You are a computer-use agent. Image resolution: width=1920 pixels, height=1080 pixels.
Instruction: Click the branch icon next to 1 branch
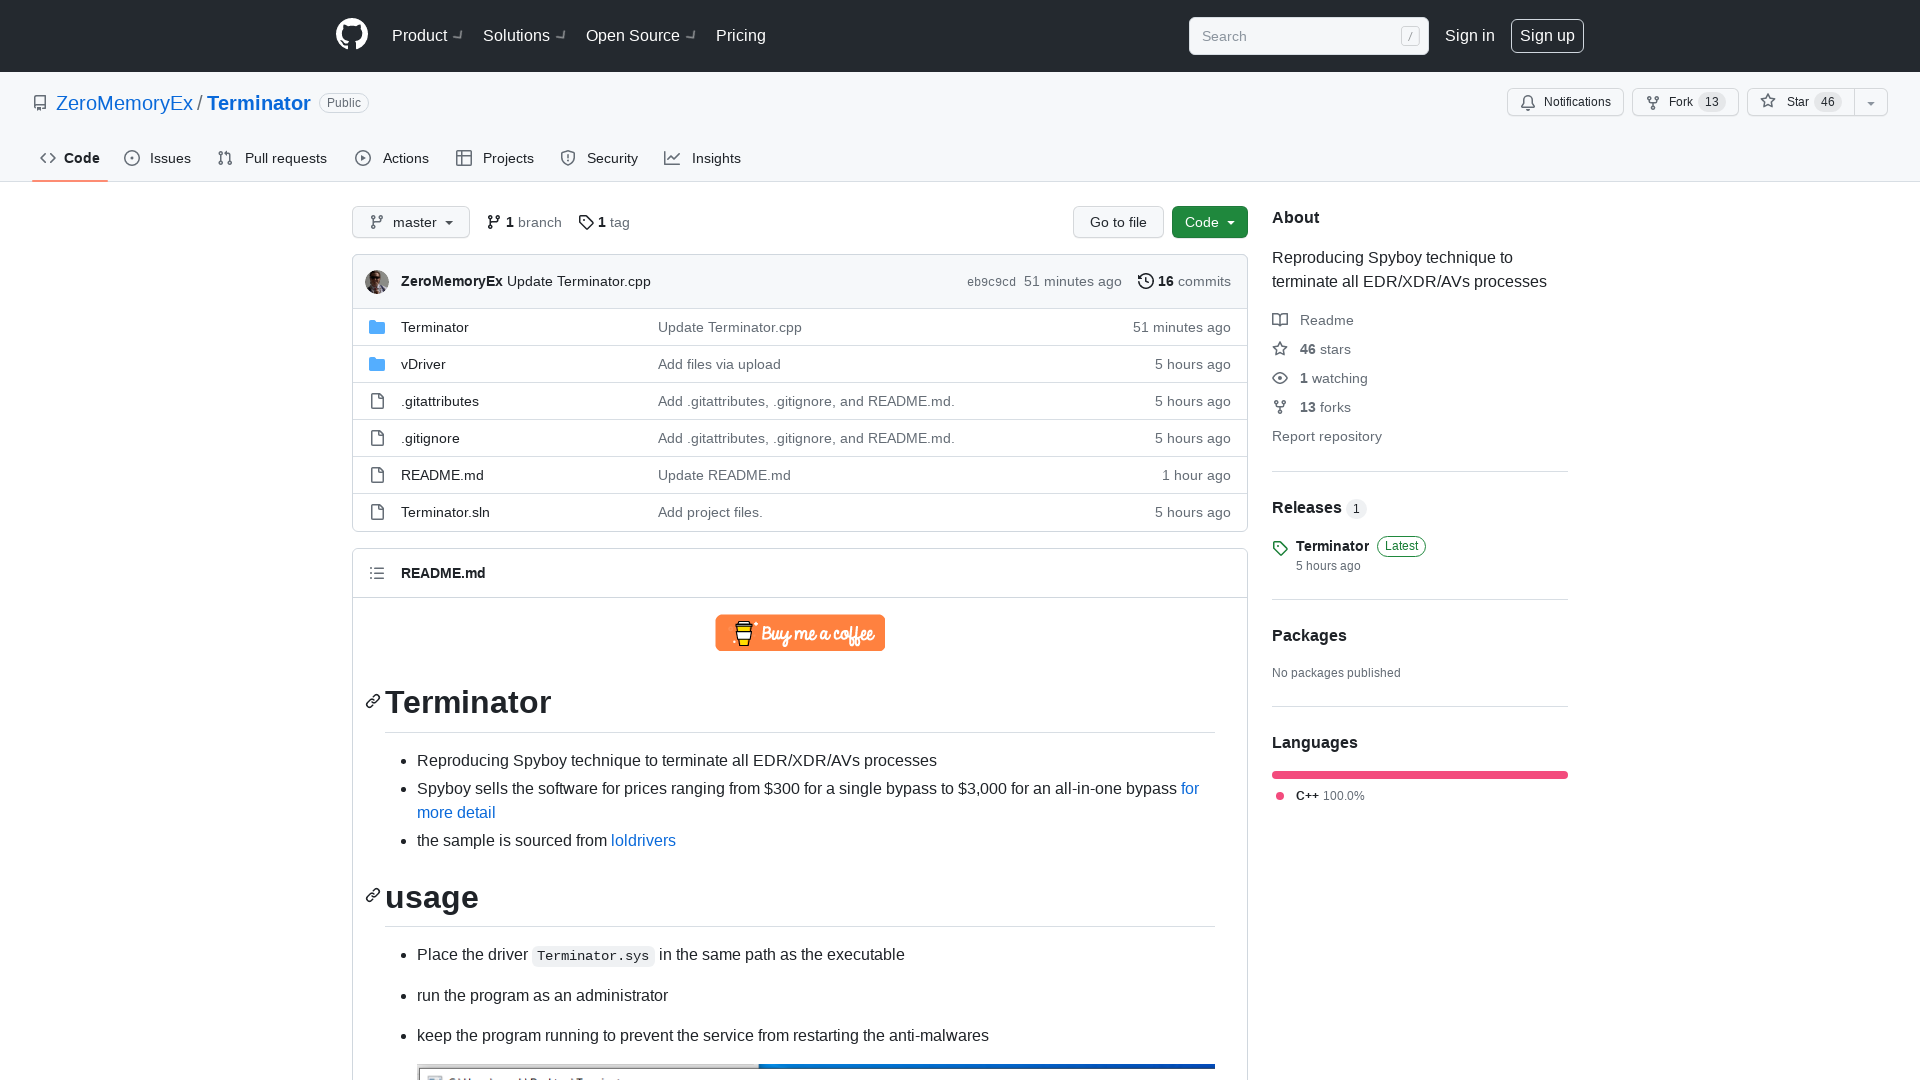(494, 222)
